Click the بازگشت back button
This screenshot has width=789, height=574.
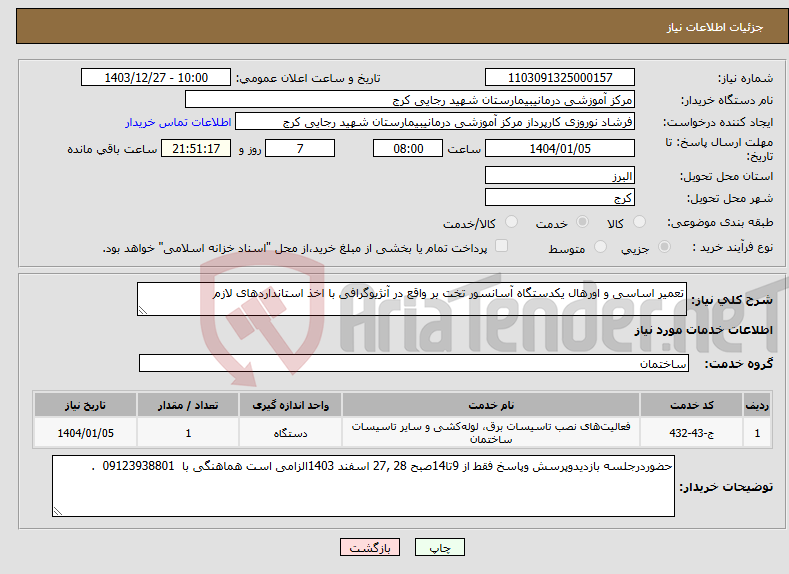[370, 547]
